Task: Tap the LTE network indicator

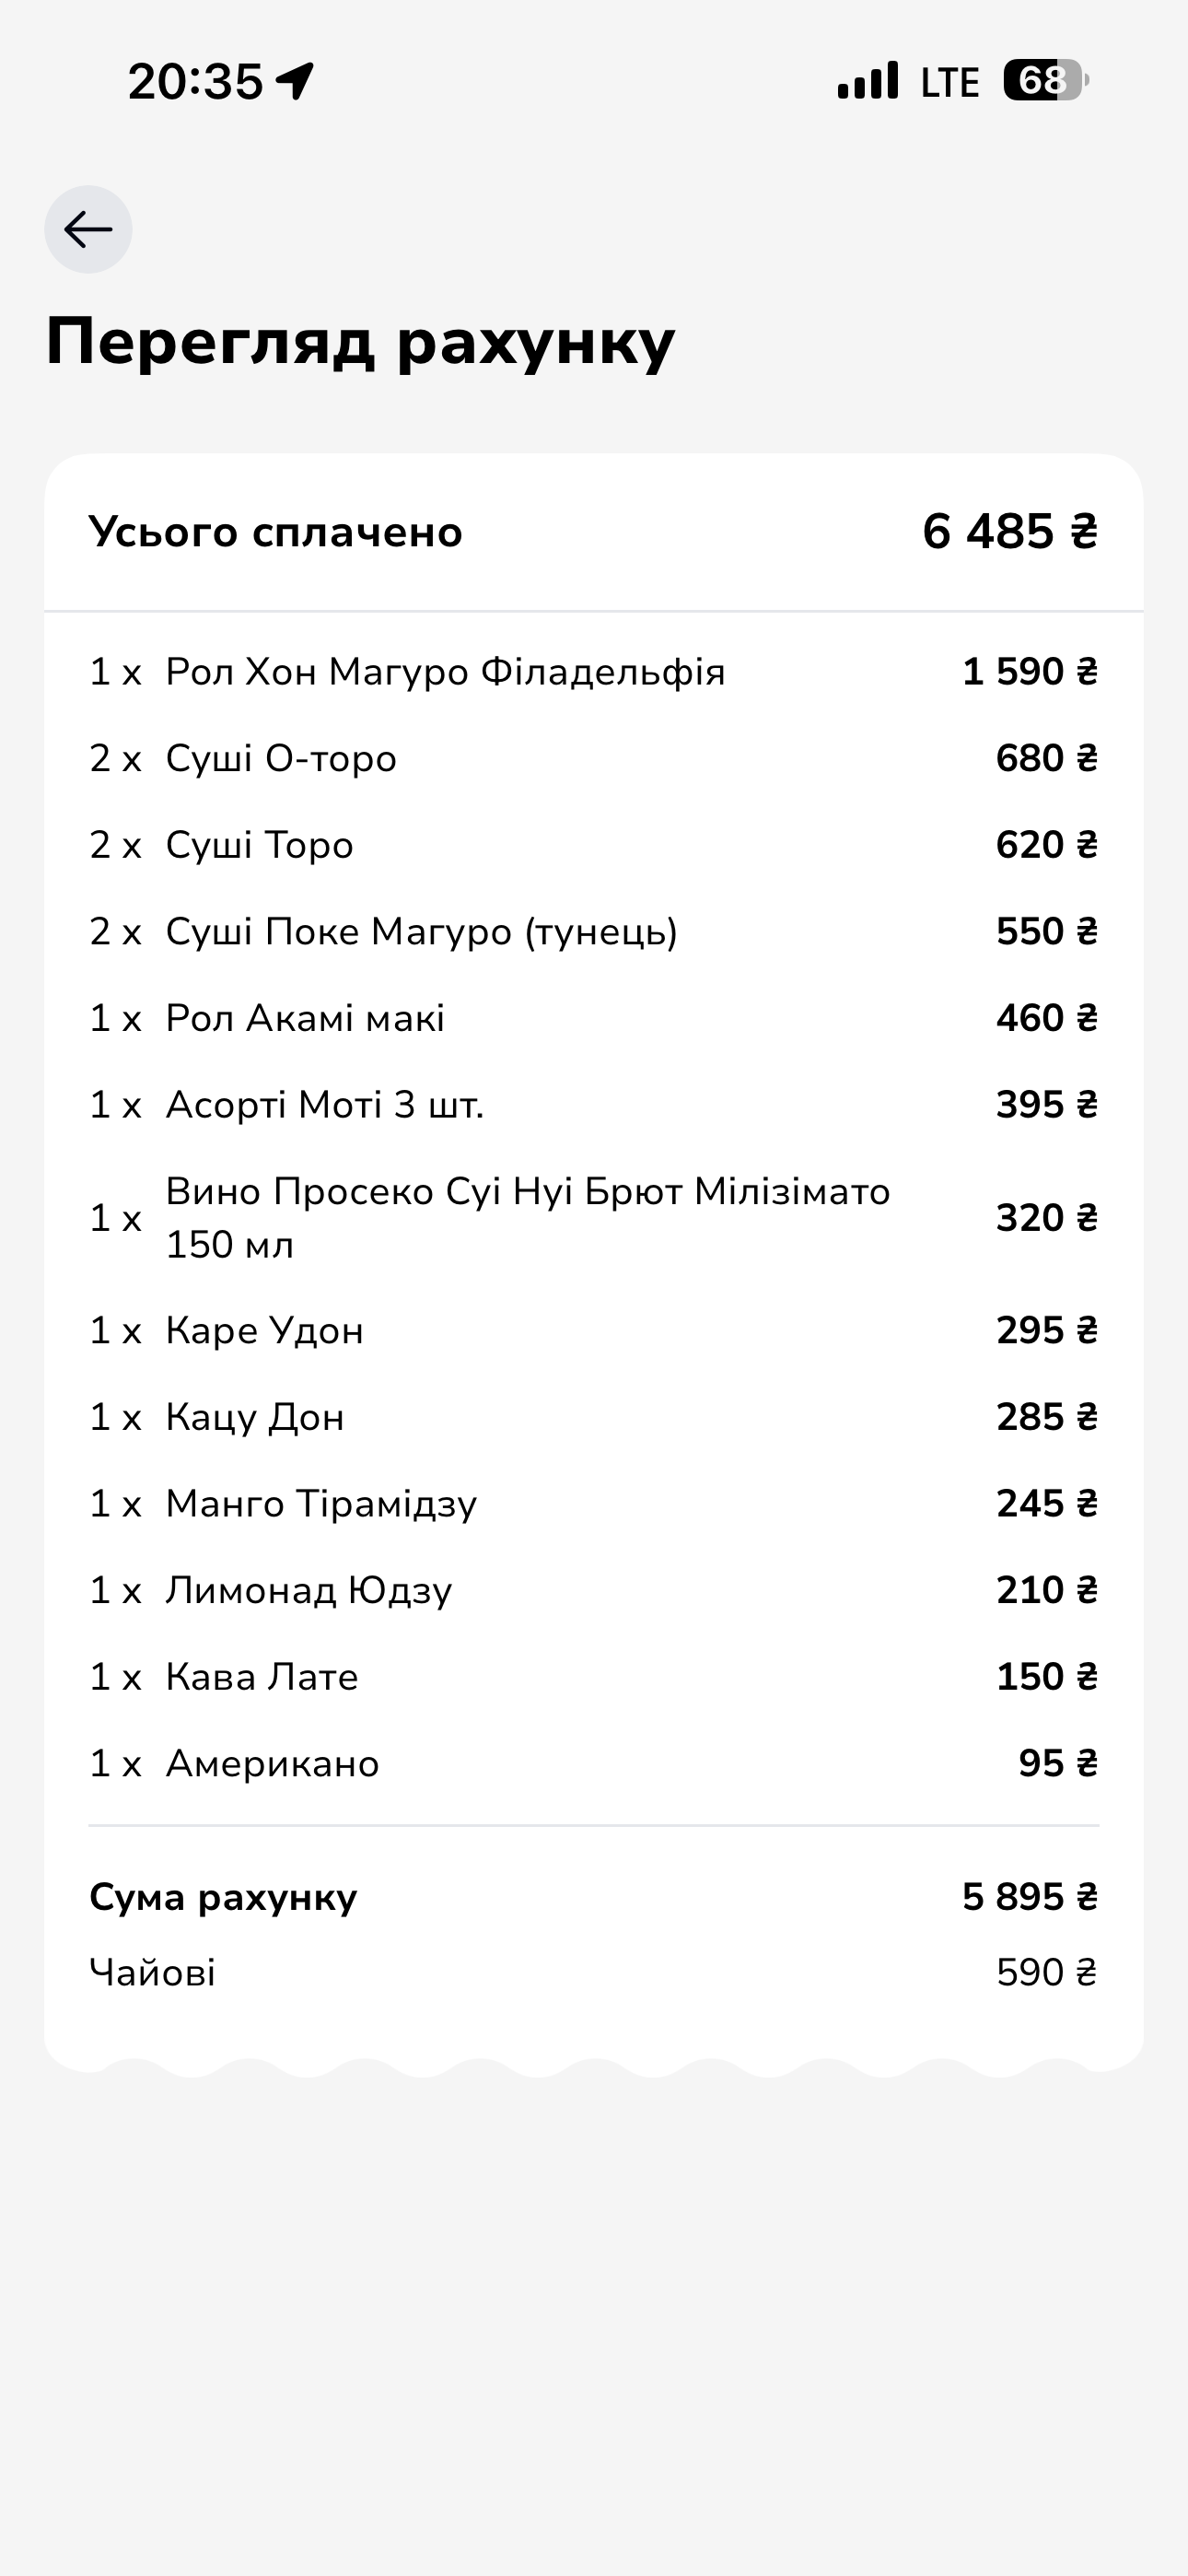Action: coord(950,82)
